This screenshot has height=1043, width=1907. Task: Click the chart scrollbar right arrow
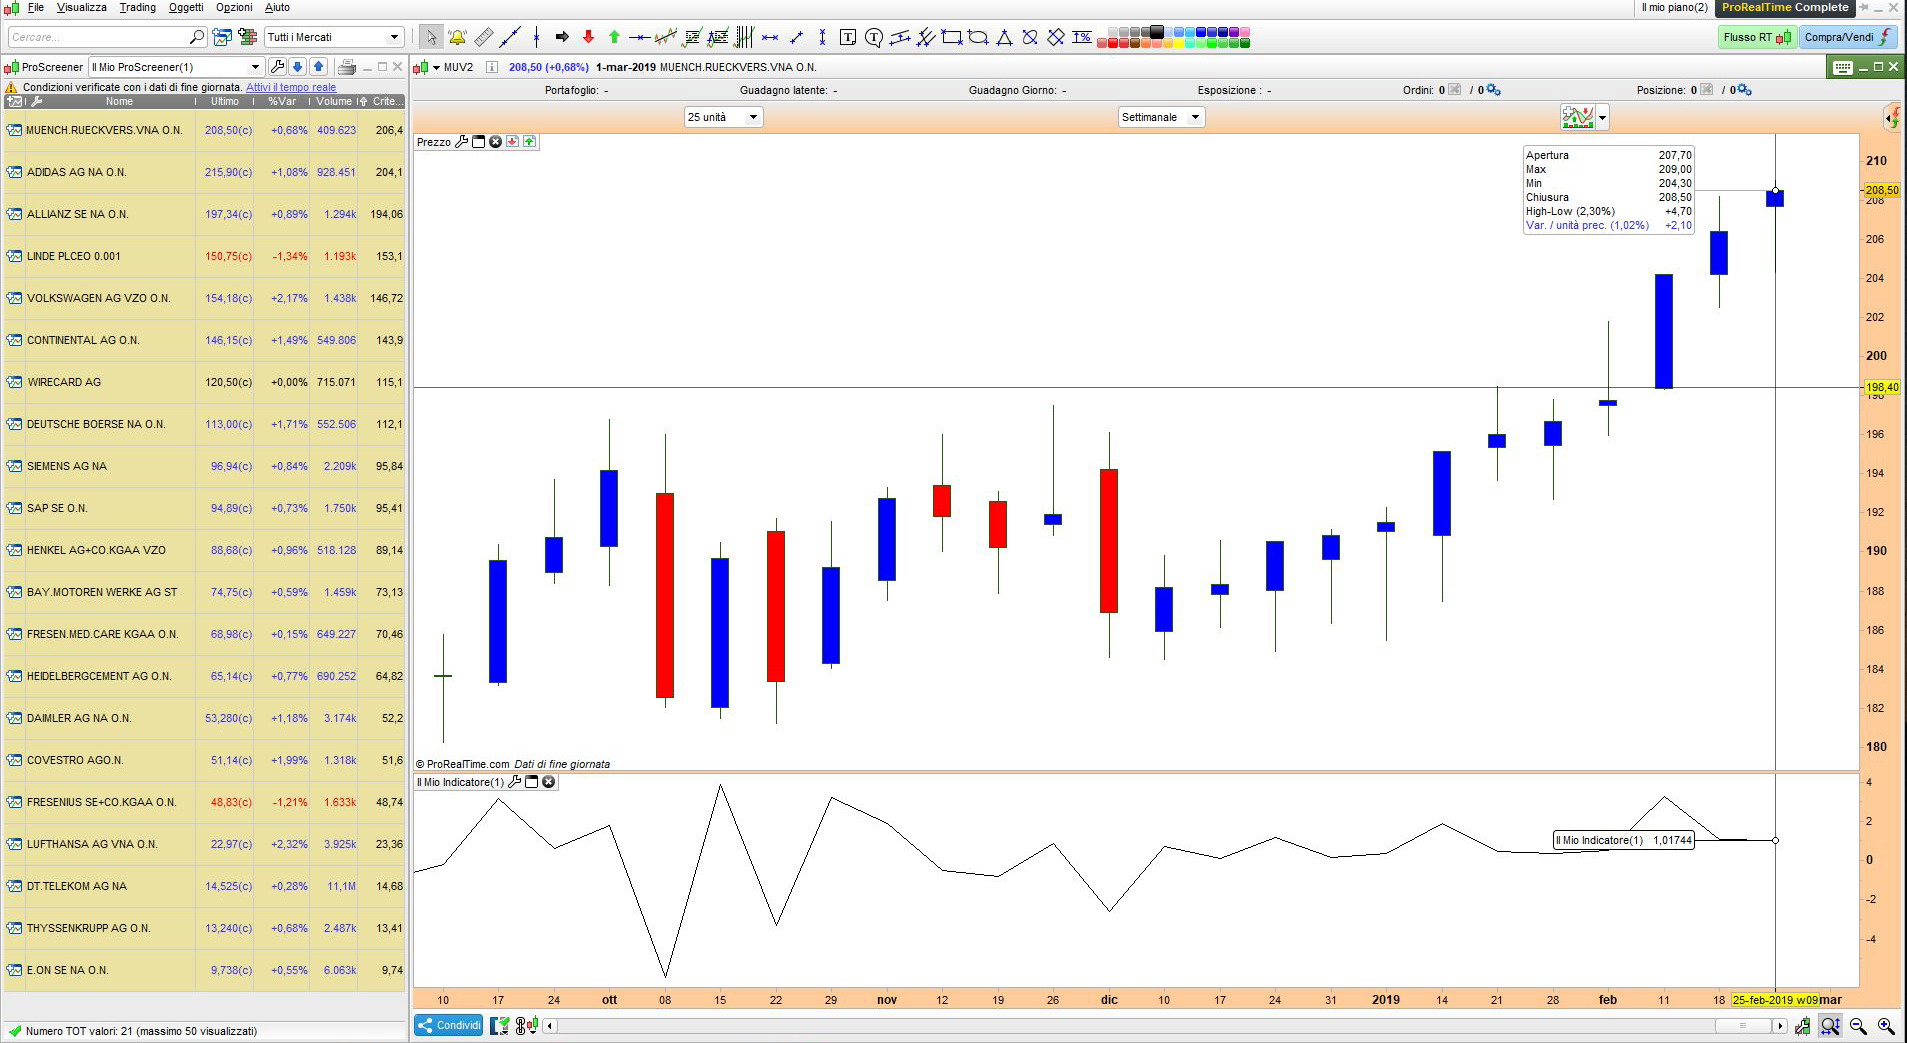click(x=1779, y=1026)
